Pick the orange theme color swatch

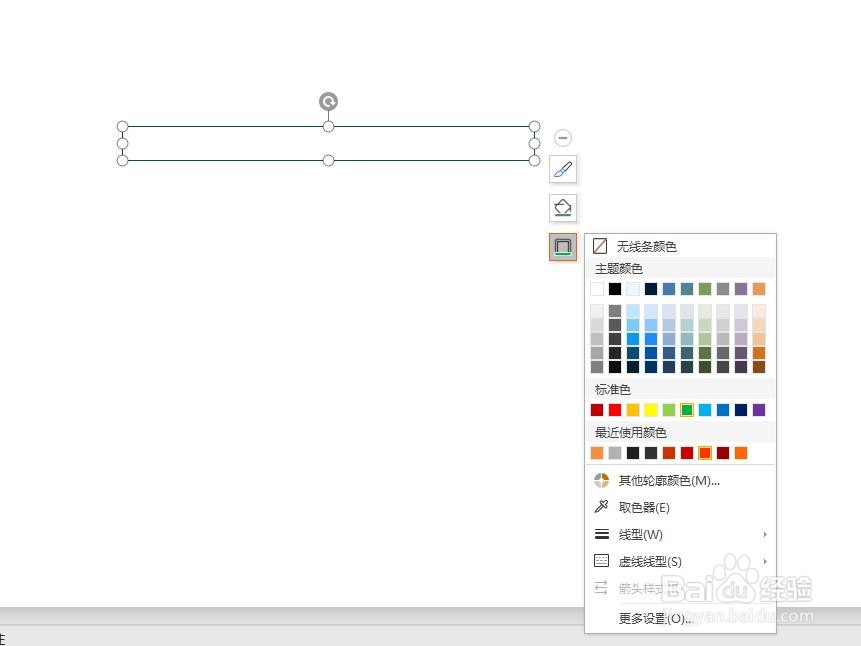coord(759,289)
